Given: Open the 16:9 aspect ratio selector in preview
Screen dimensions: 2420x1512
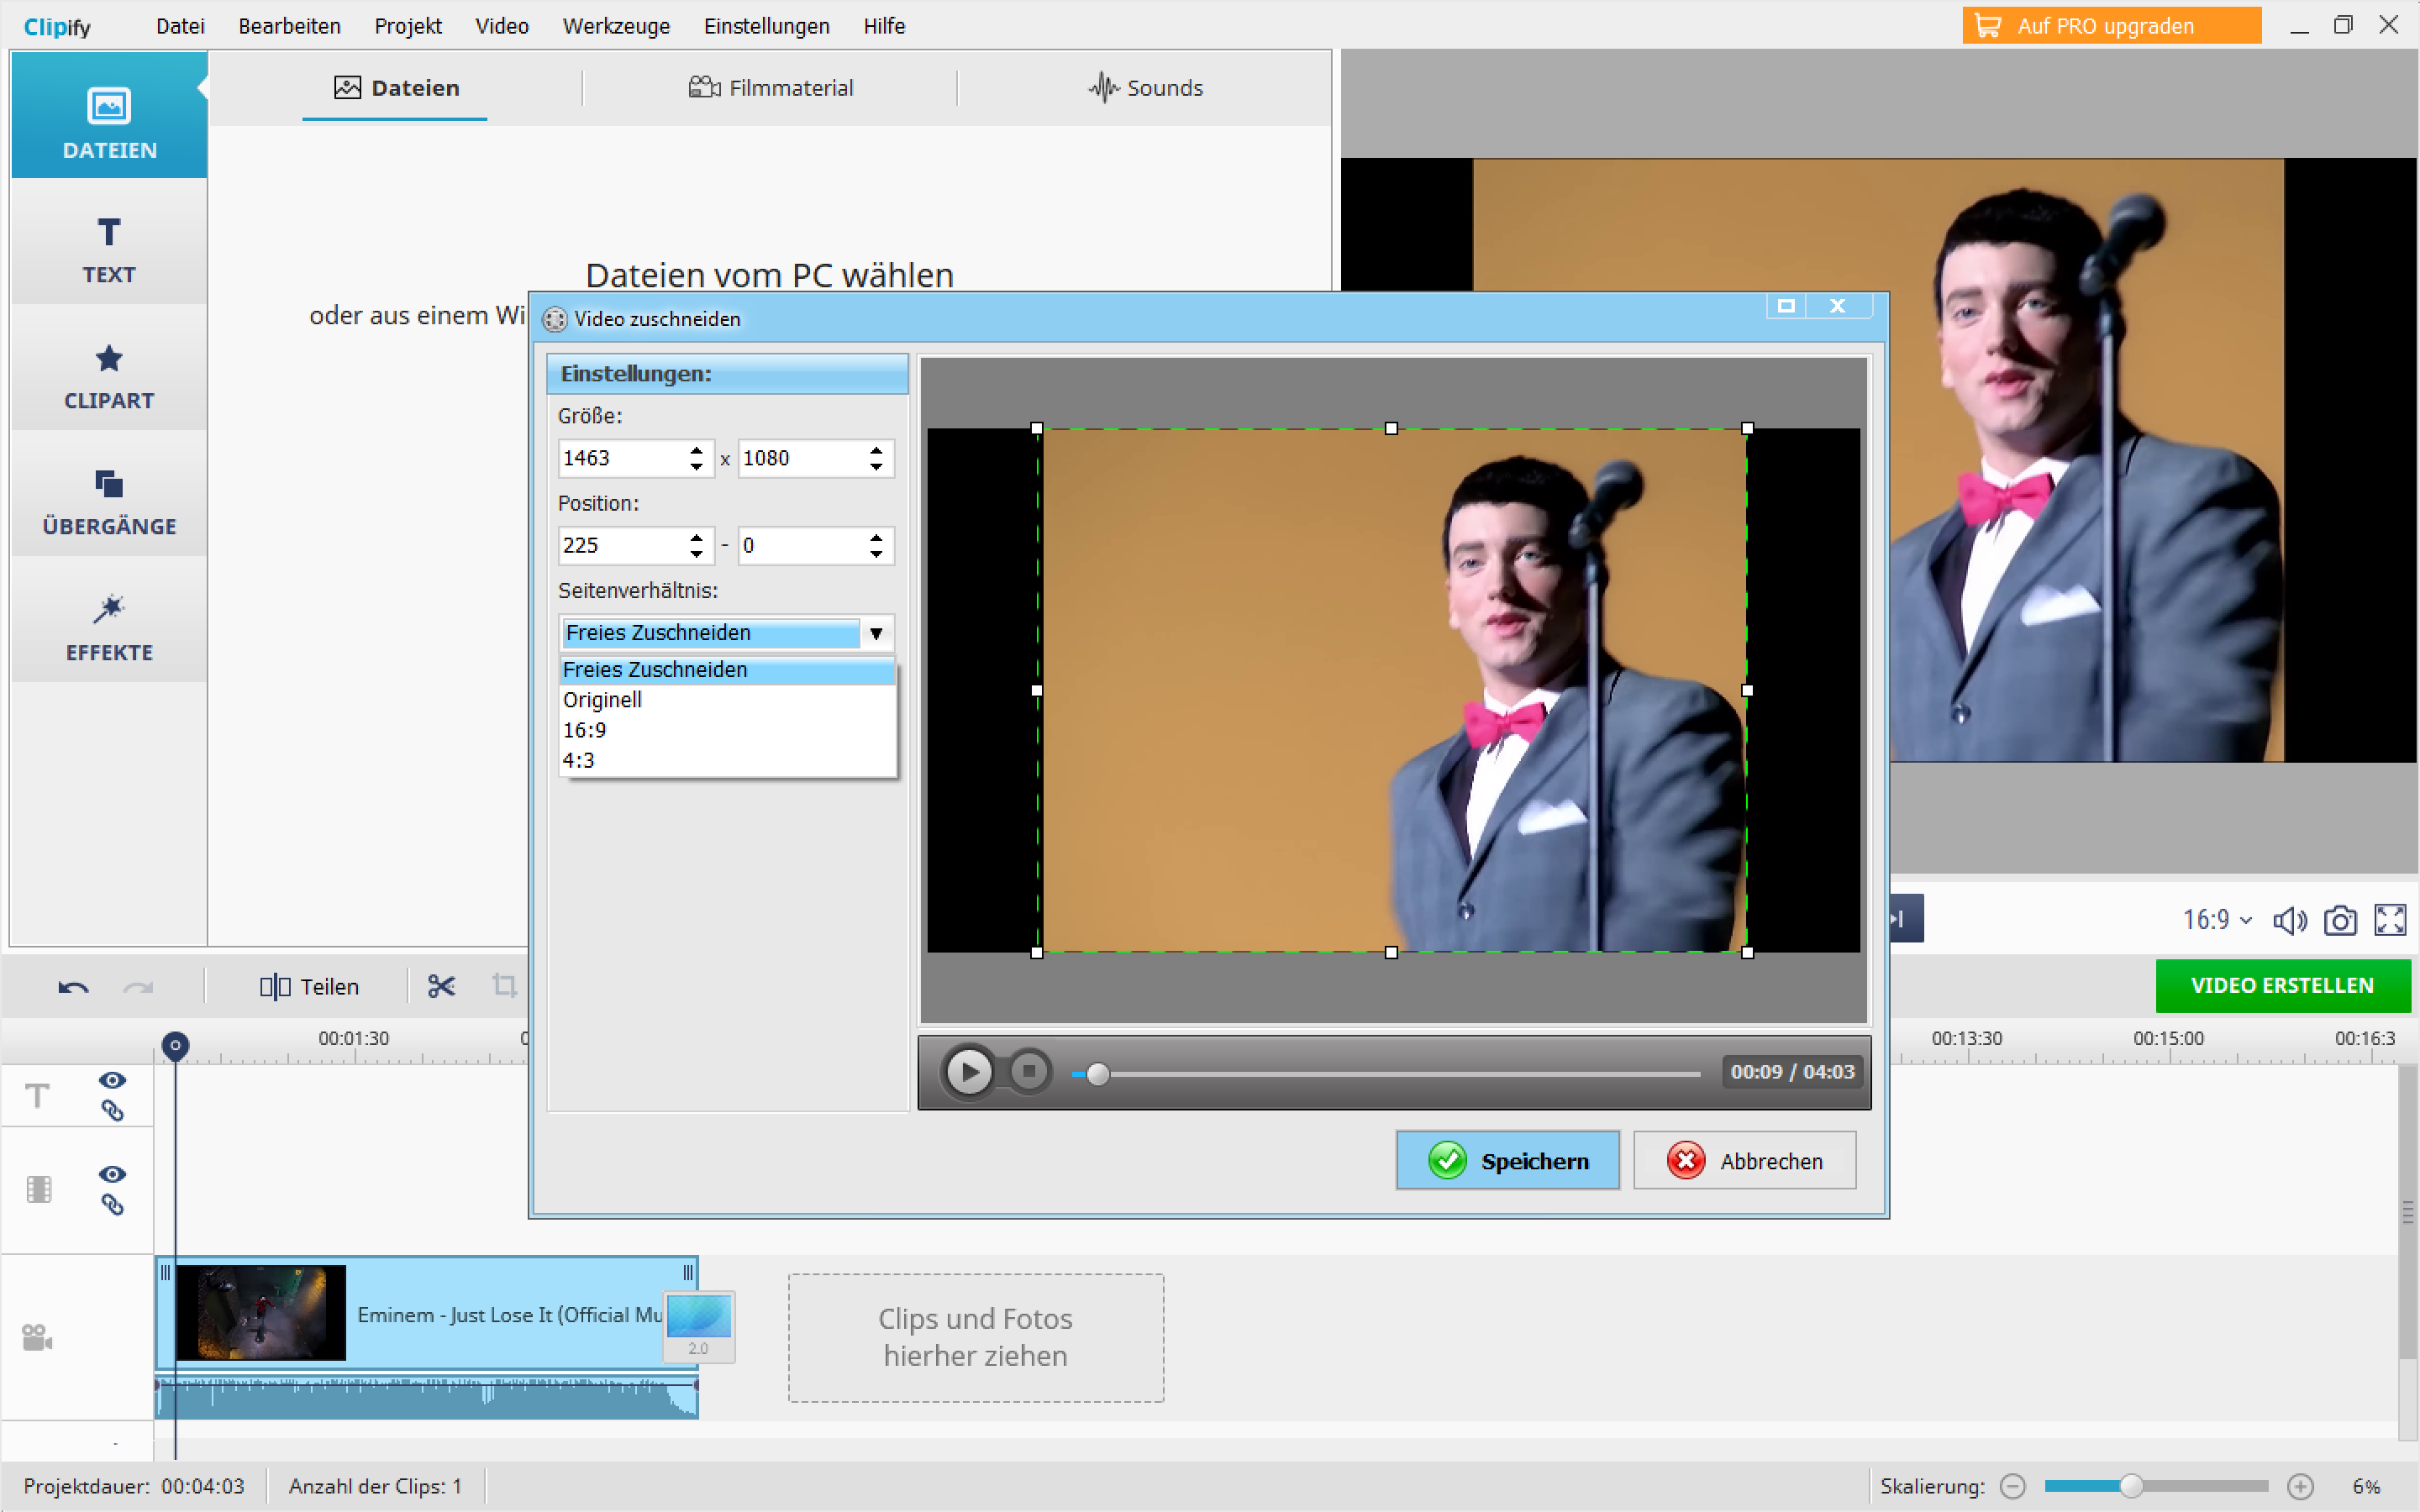Looking at the screenshot, I should pyautogui.click(x=2216, y=919).
